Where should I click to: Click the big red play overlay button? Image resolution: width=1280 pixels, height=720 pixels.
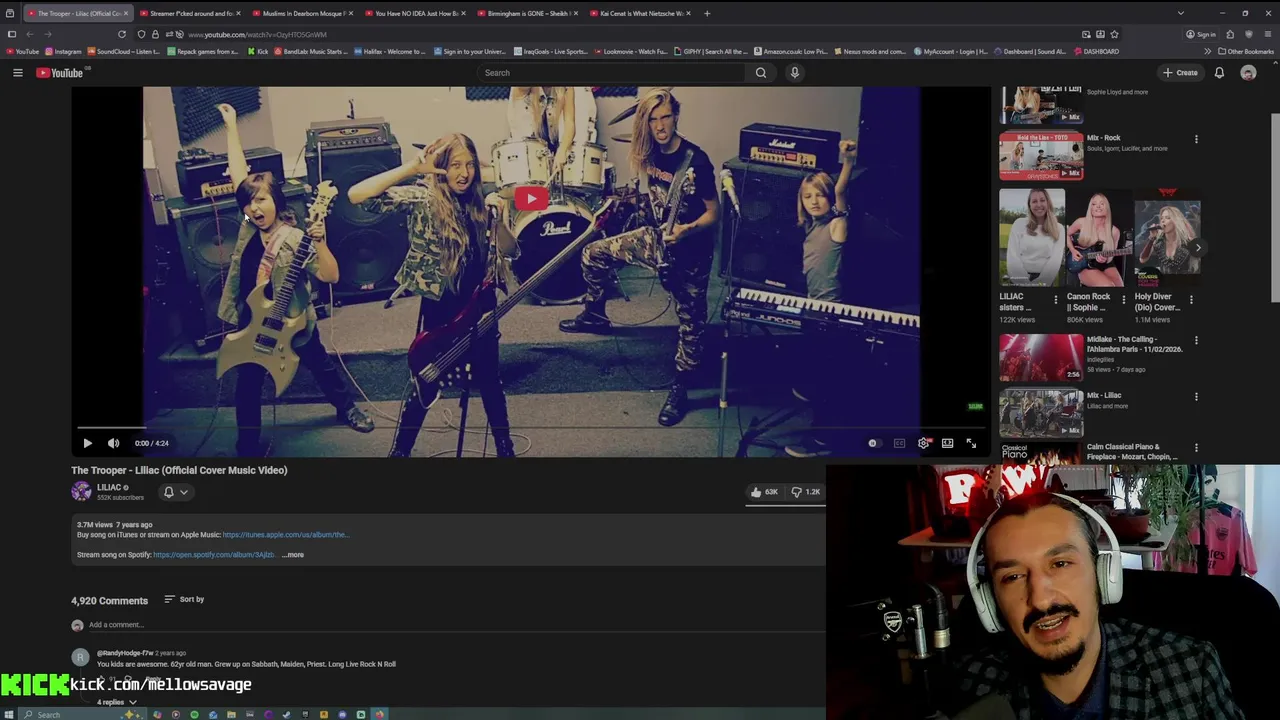(531, 198)
